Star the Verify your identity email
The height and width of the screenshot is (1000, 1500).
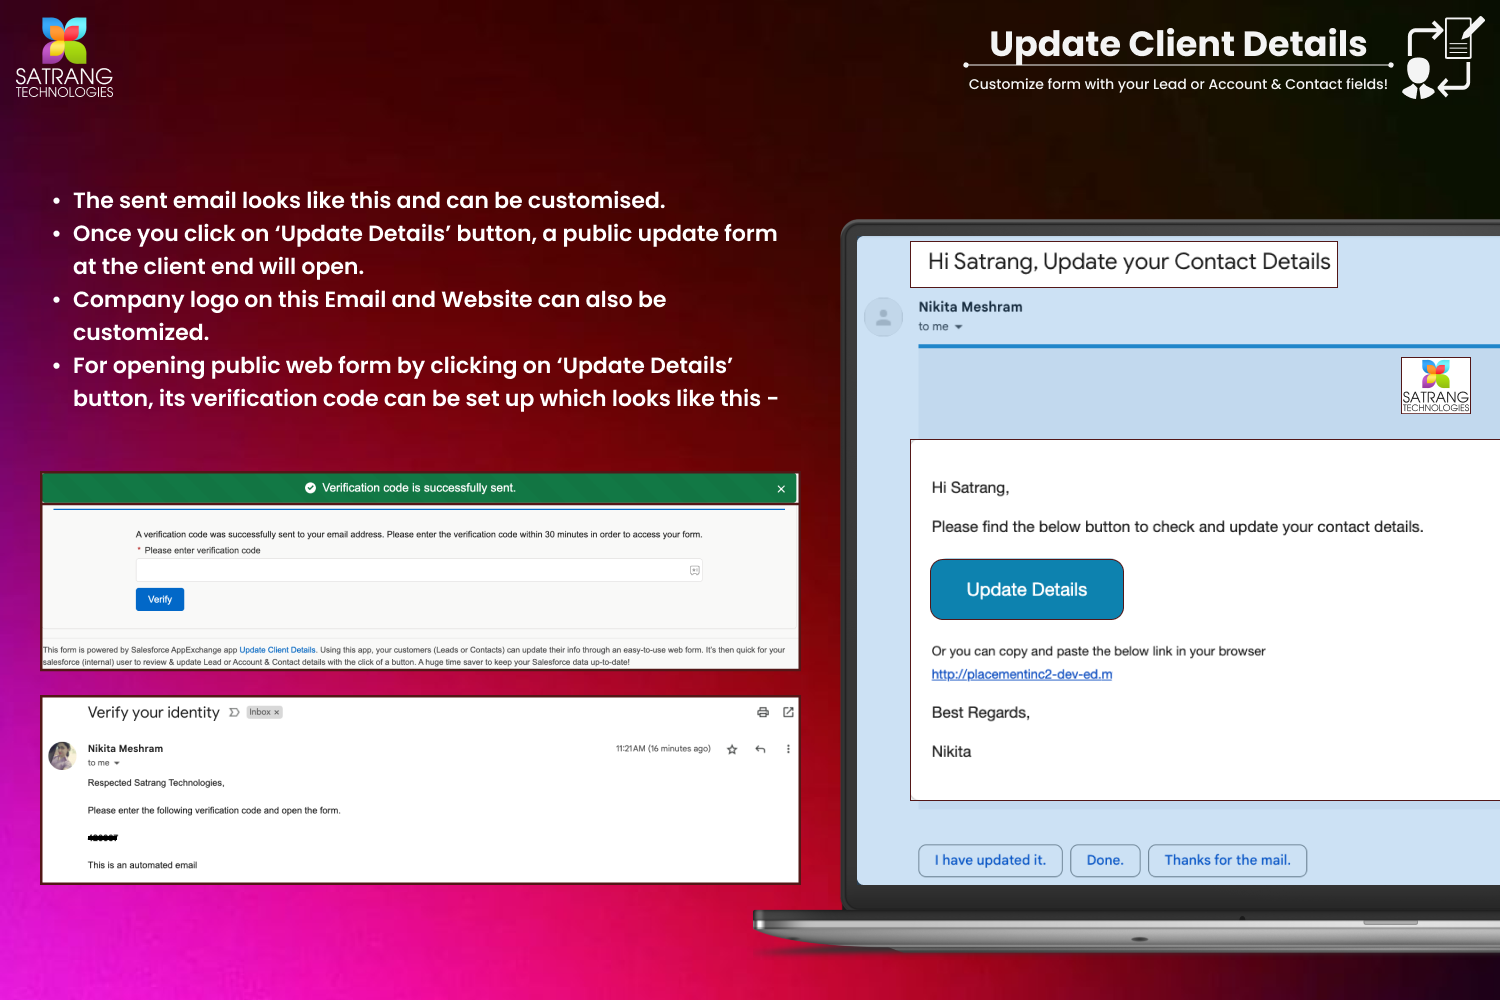[732, 749]
